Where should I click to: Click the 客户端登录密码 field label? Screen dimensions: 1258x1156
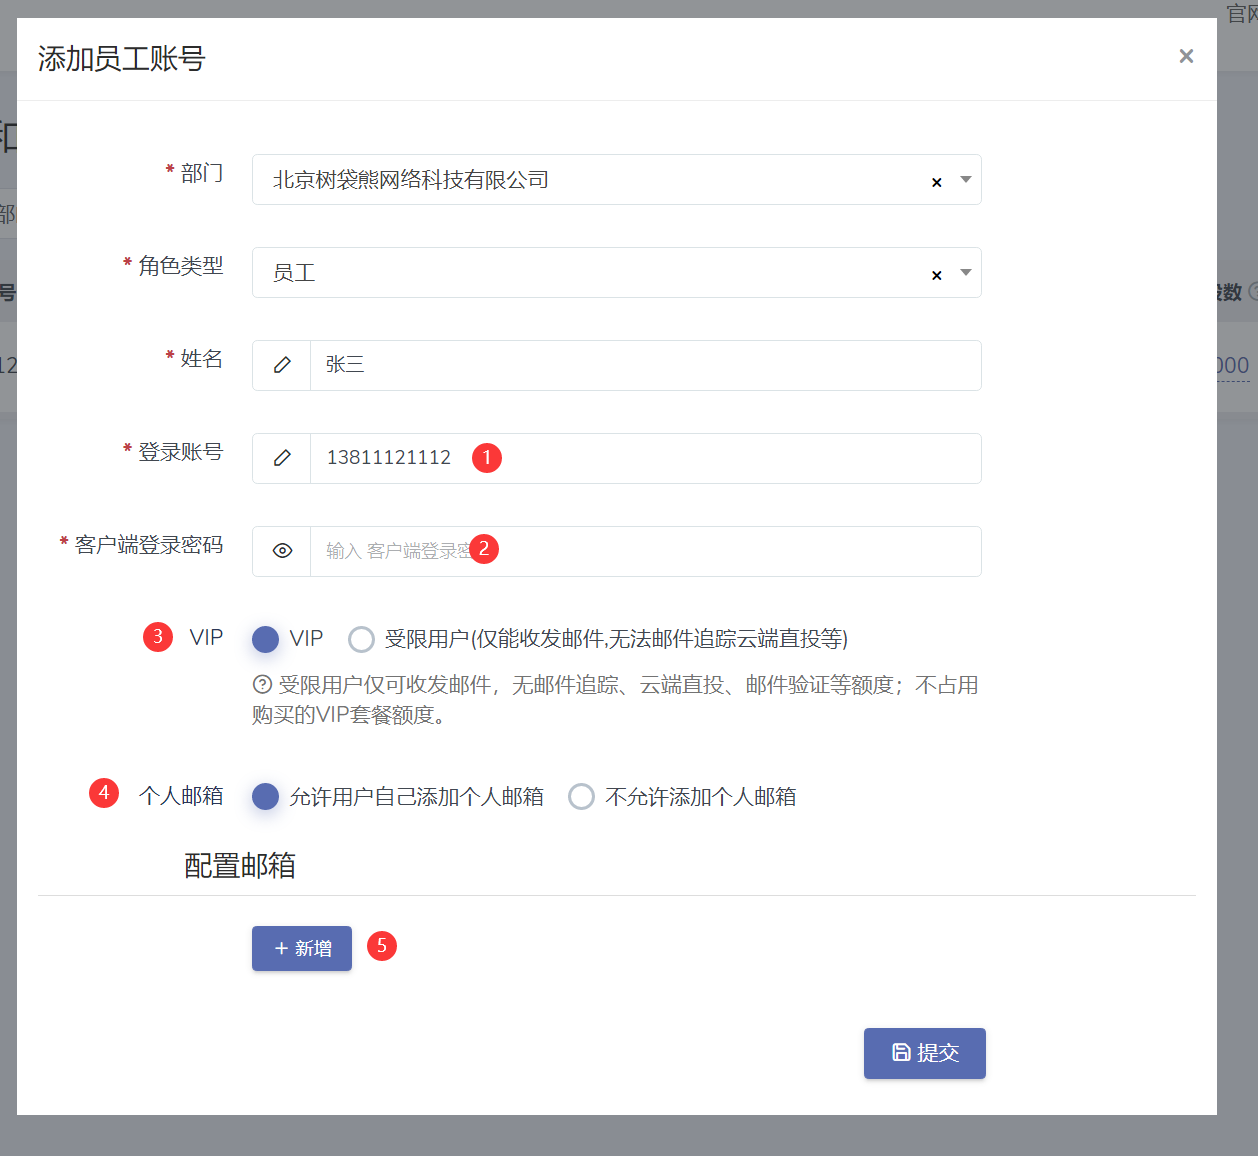click(x=149, y=545)
